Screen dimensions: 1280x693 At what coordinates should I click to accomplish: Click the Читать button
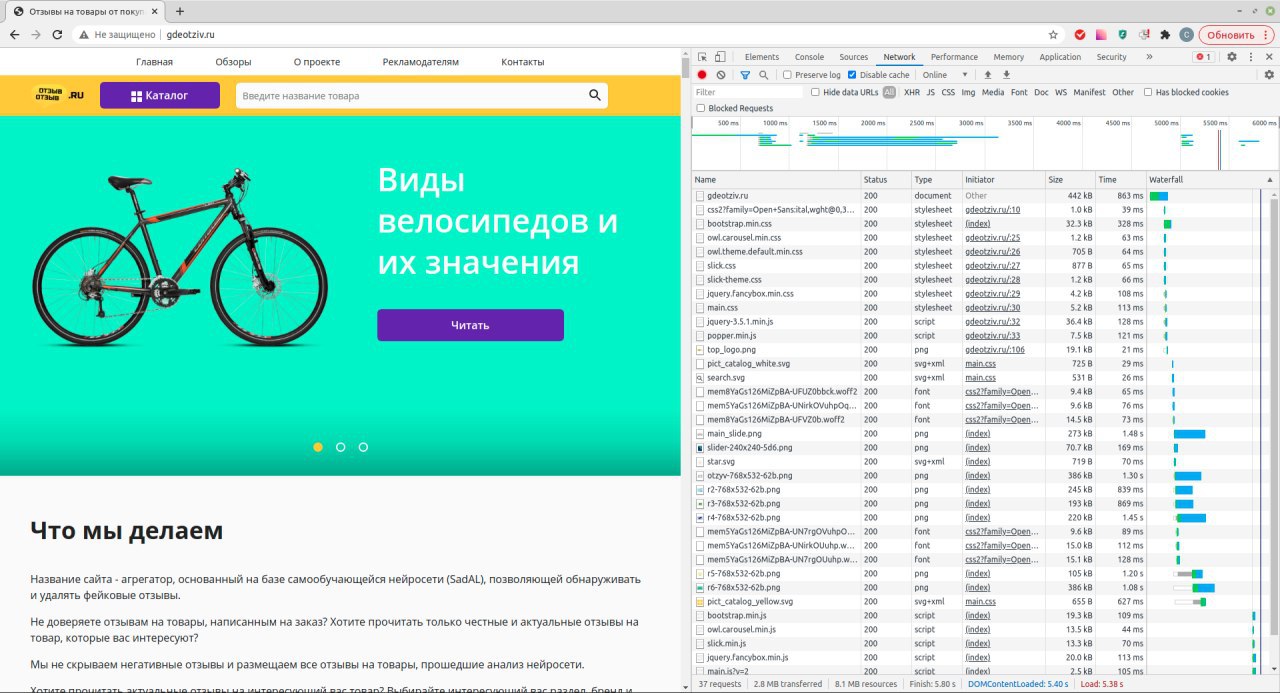[470, 325]
